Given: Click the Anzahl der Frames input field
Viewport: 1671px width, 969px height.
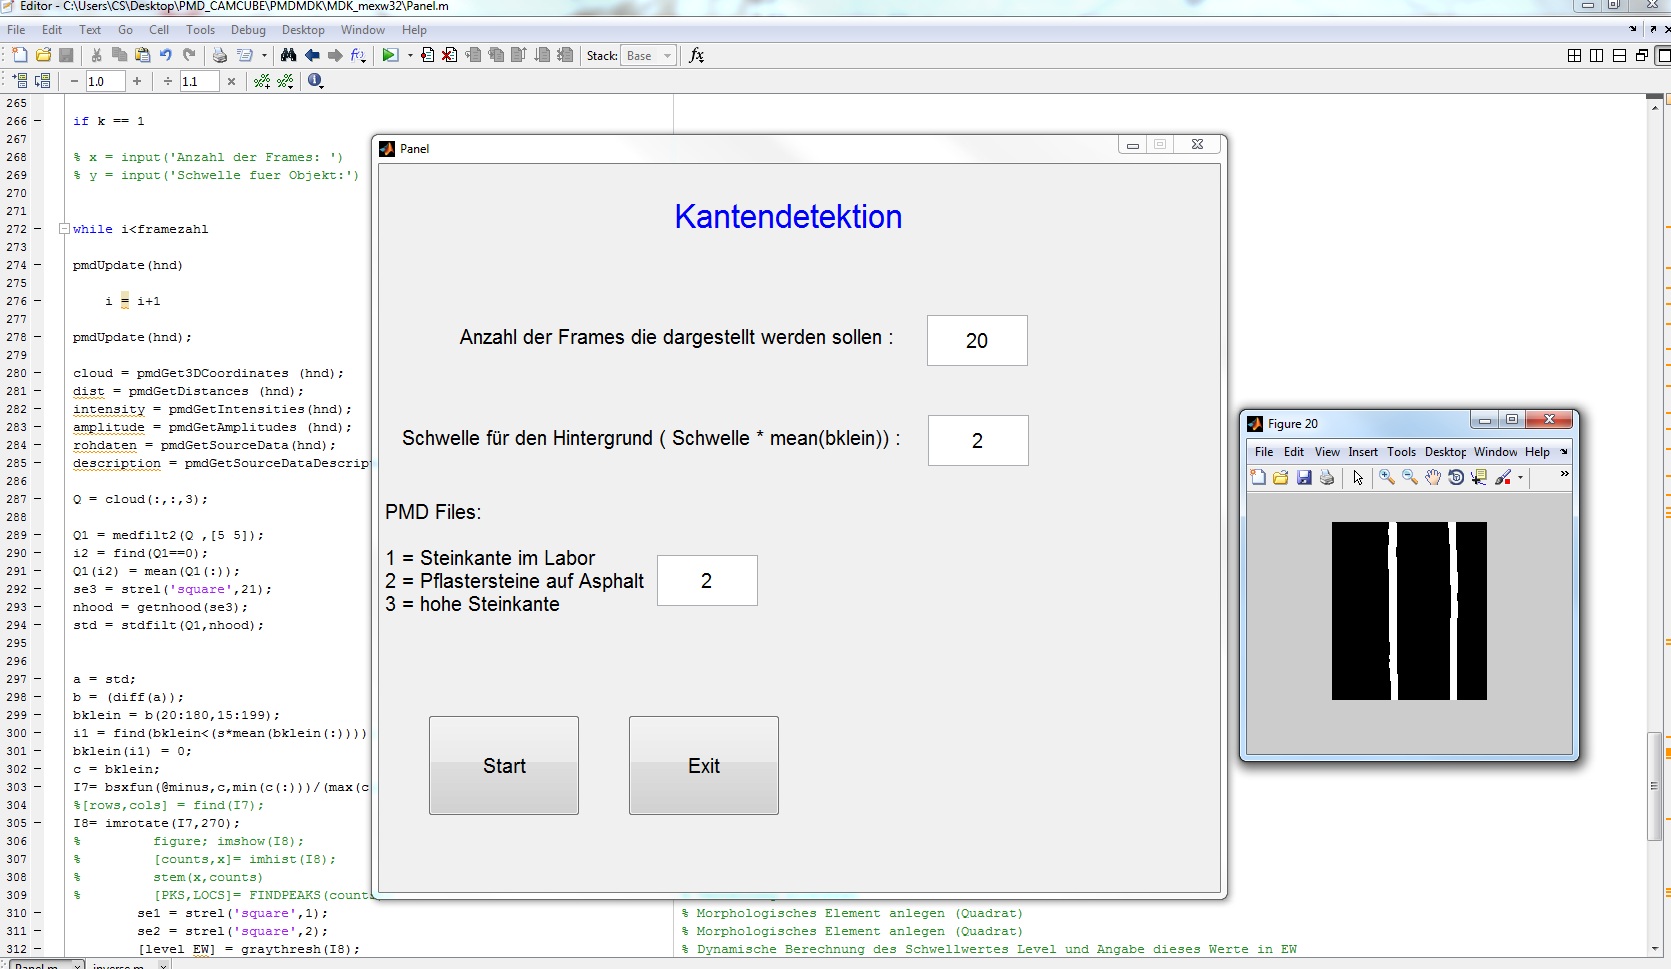Looking at the screenshot, I should (x=976, y=341).
